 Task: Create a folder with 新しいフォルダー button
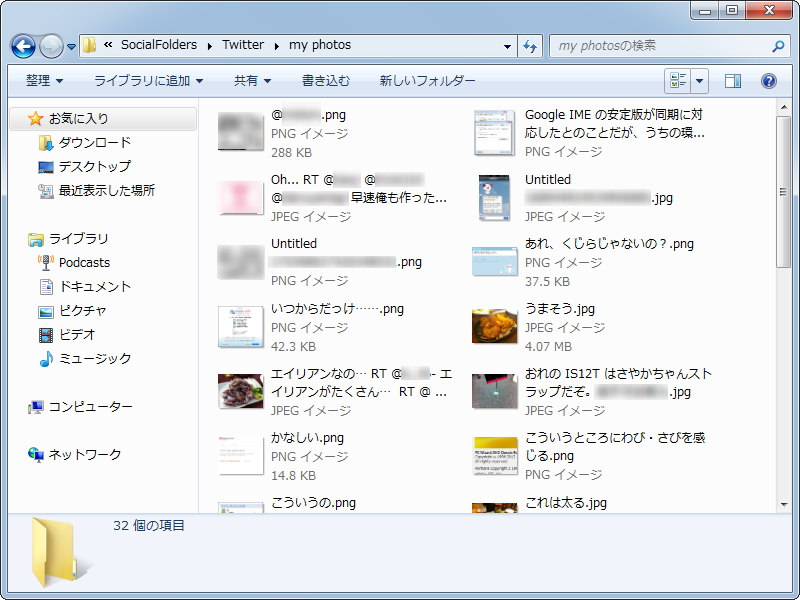point(427,80)
